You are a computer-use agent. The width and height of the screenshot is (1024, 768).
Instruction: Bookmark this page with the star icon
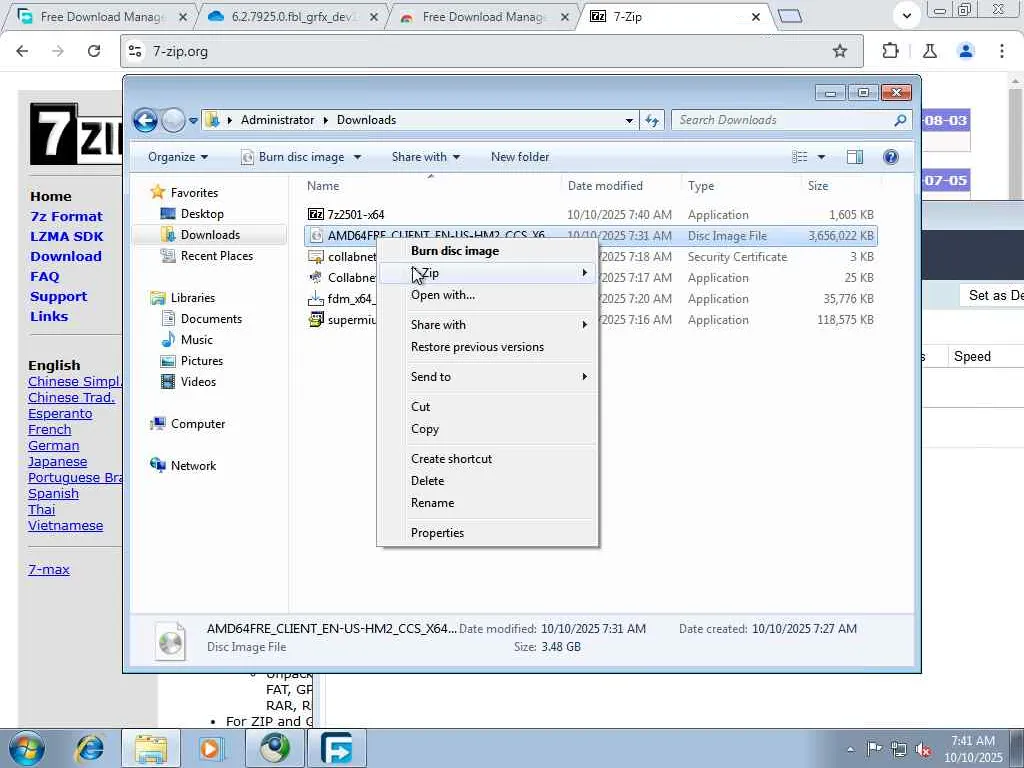click(x=840, y=51)
